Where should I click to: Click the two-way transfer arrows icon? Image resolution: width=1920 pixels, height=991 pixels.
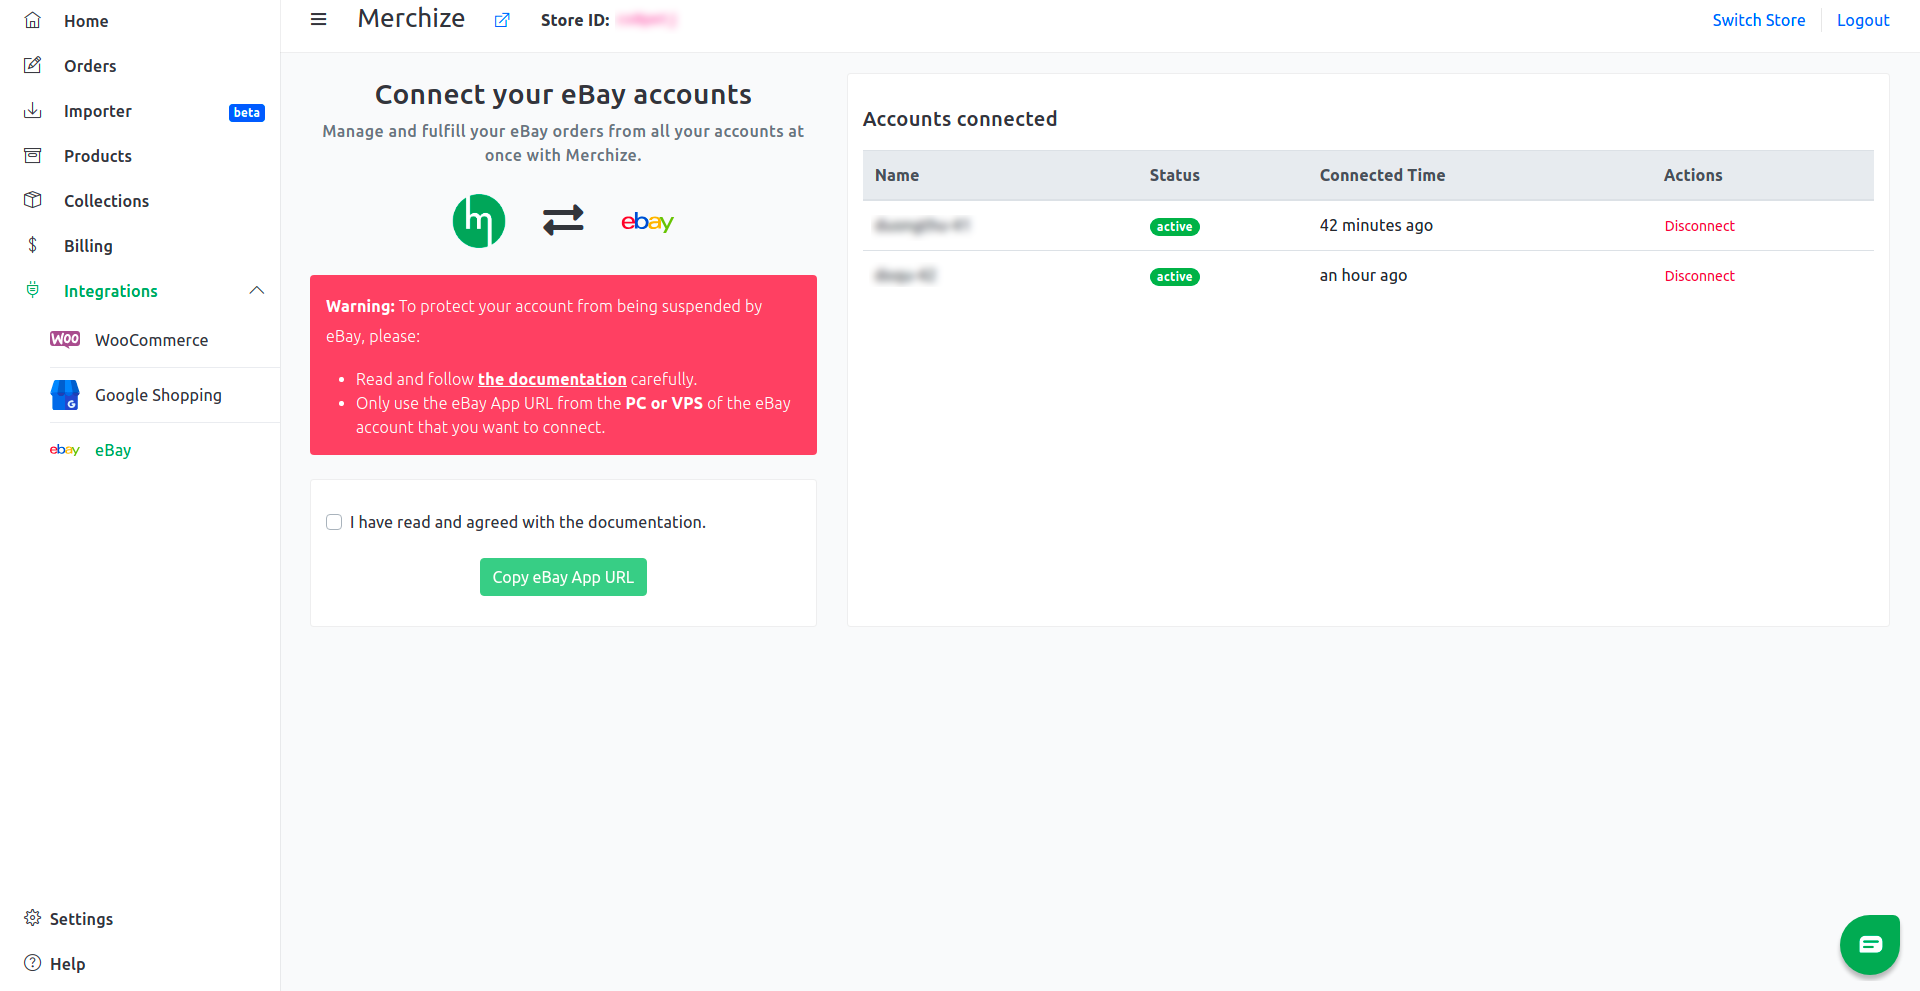(563, 220)
